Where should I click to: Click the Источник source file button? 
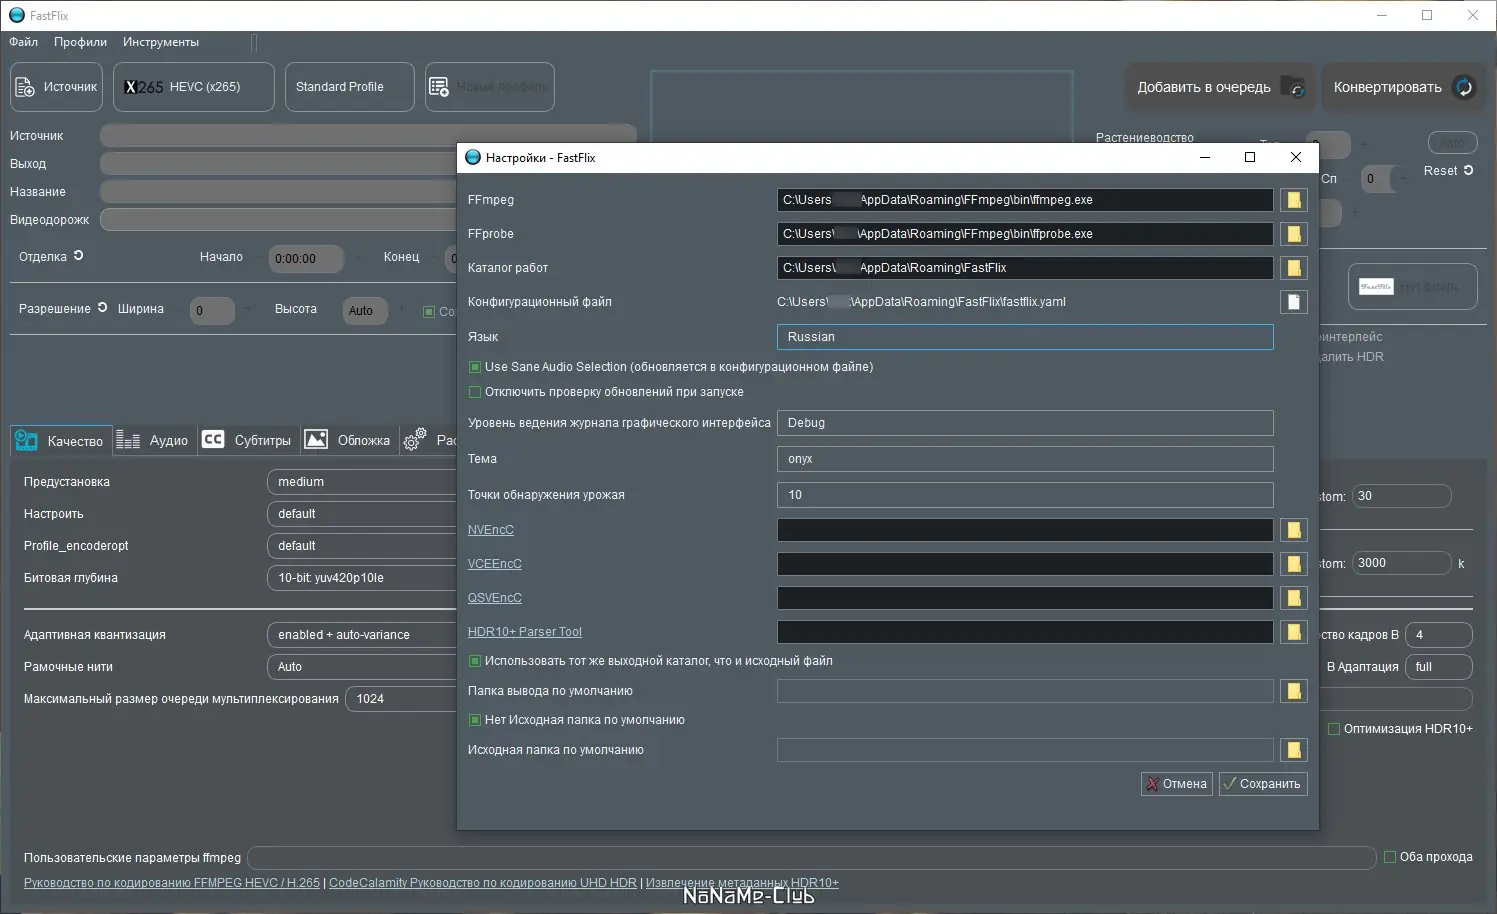click(56, 87)
